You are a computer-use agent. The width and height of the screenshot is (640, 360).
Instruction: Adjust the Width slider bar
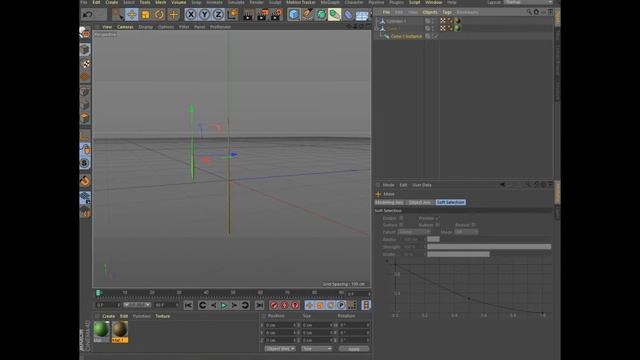coord(489,254)
